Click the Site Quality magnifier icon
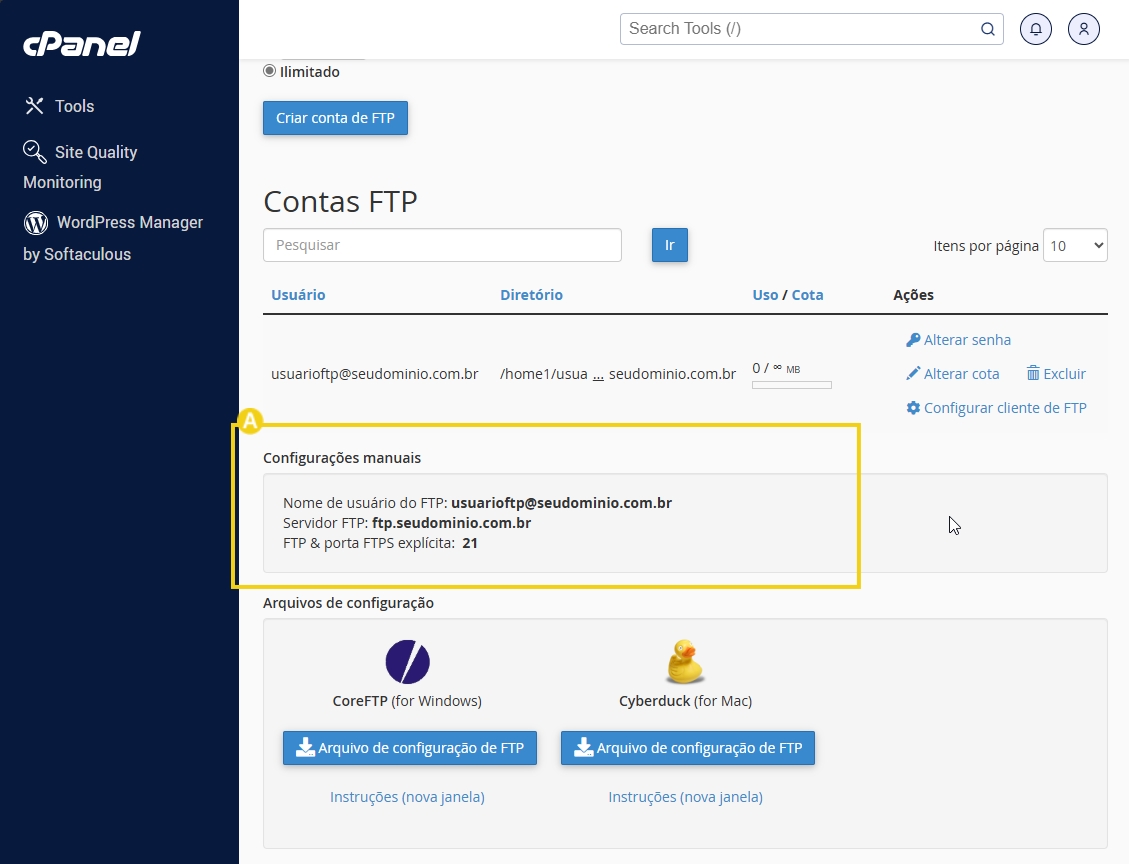Image resolution: width=1129 pixels, height=864 pixels. 35,152
